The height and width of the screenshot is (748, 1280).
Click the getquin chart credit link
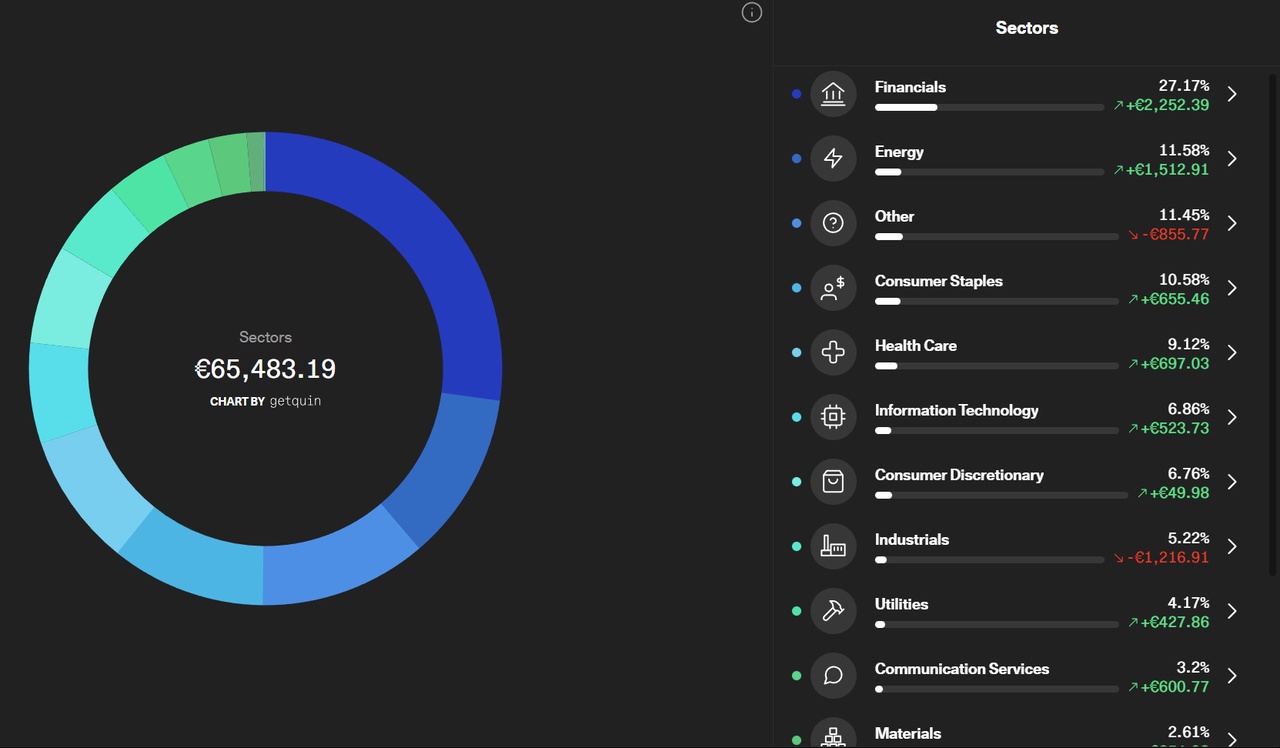(x=295, y=401)
